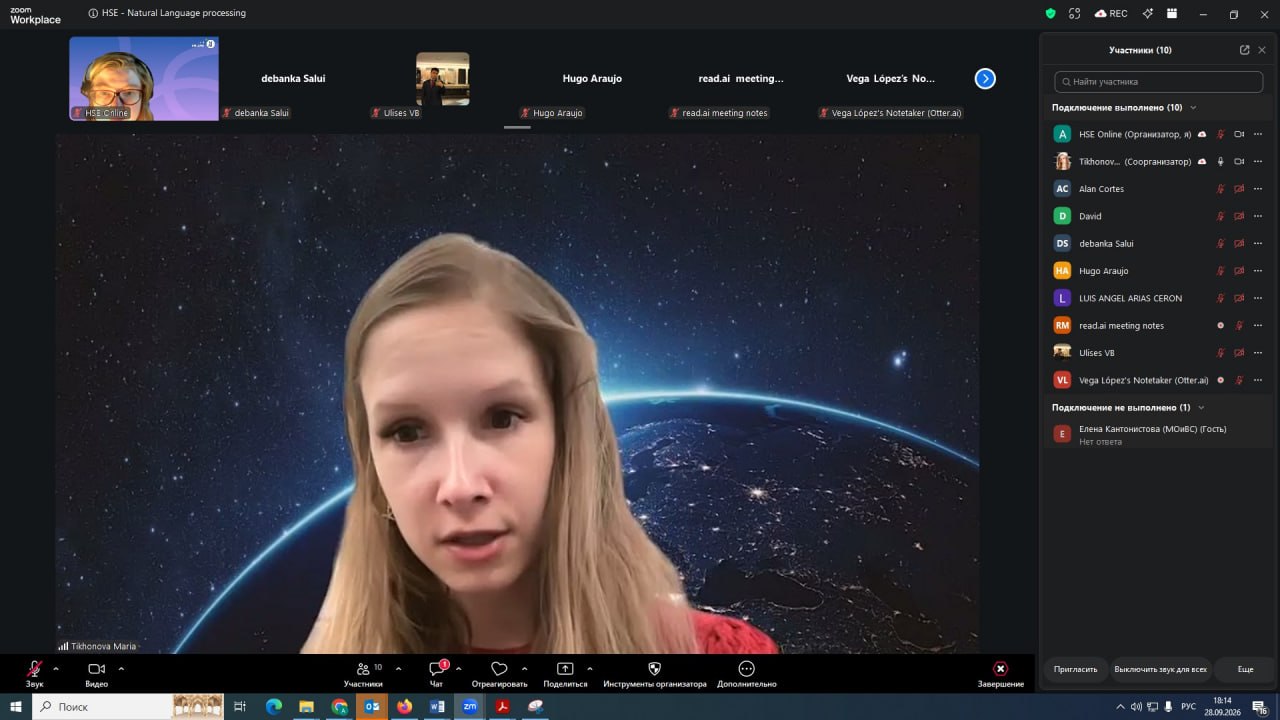
Task: Click Поделиться to share the screen
Action: (x=565, y=673)
